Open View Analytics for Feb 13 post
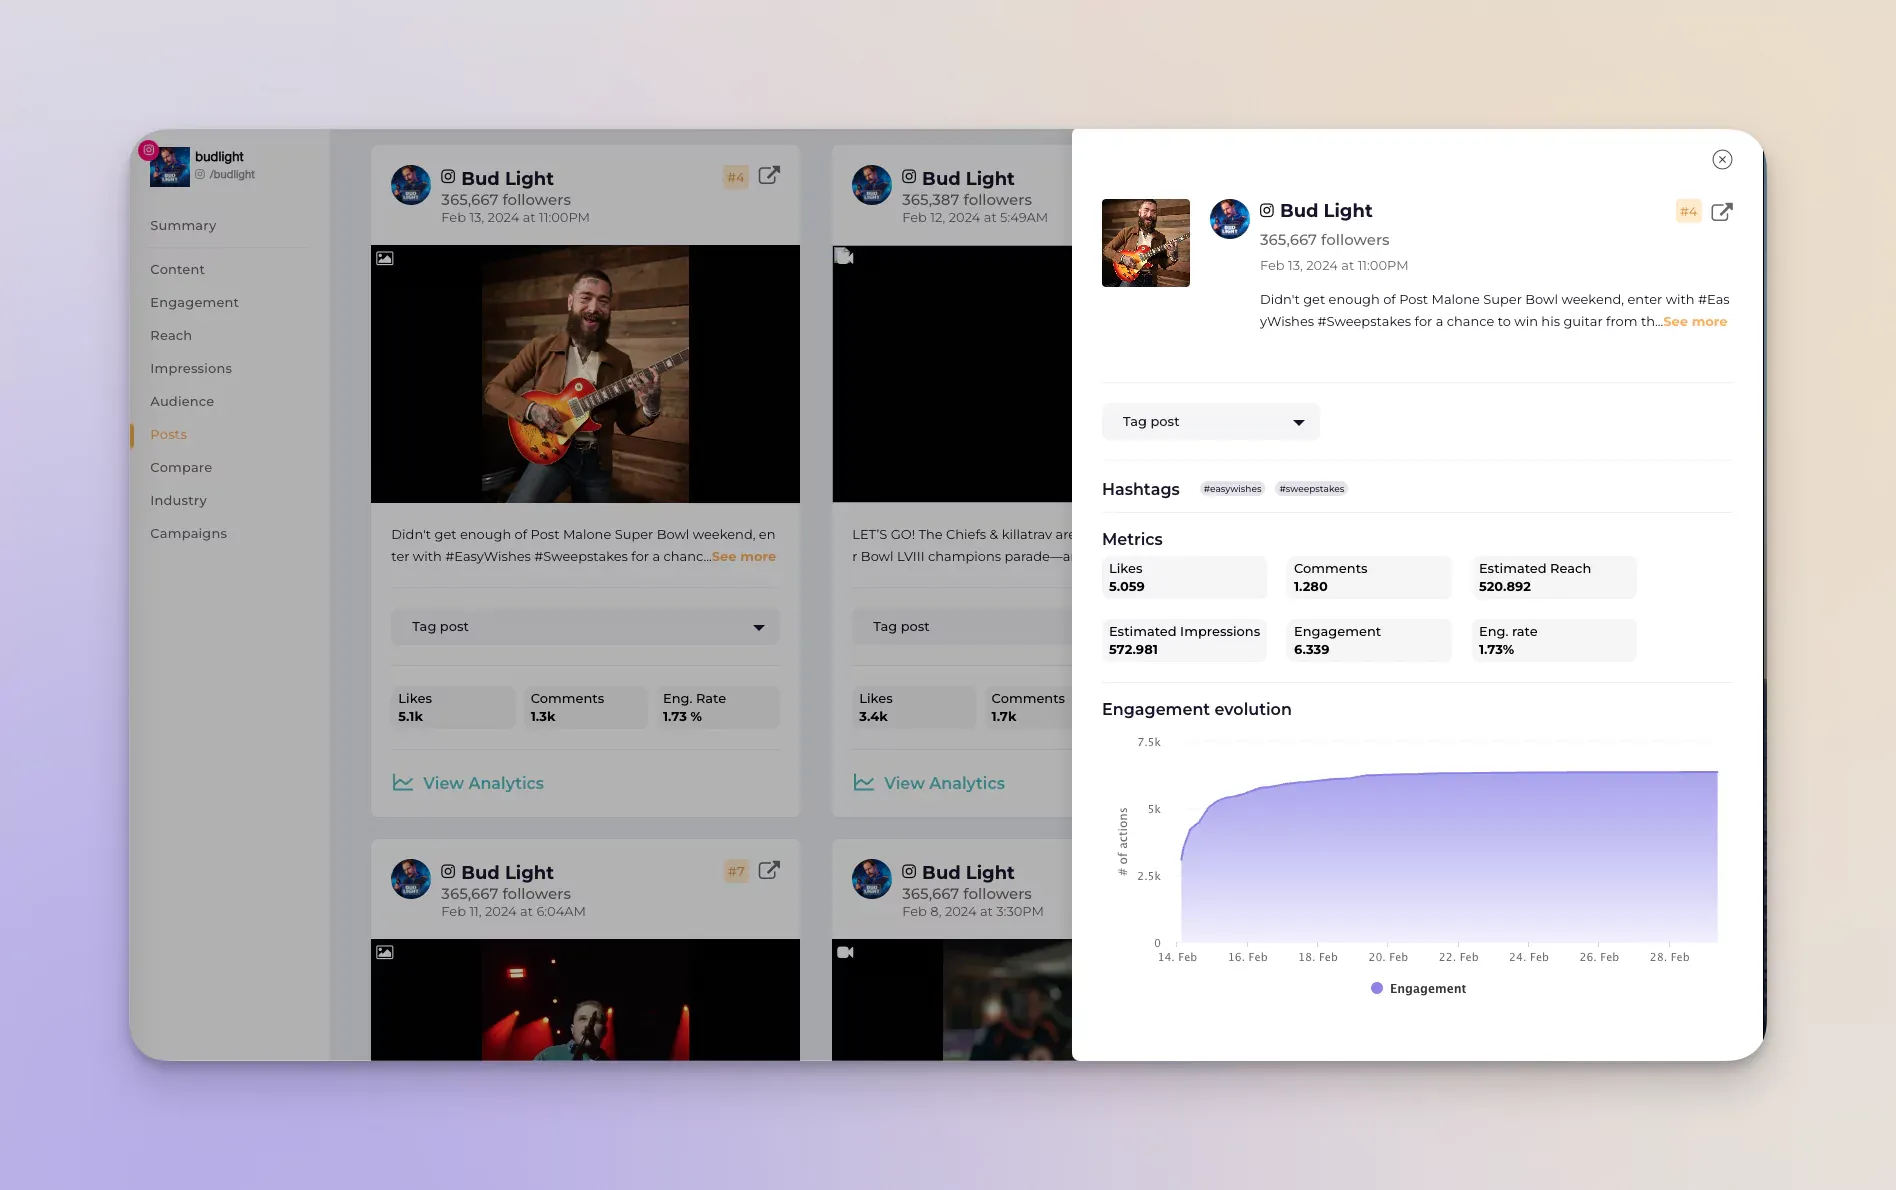Screen dimensions: 1896x1190 click(468, 783)
